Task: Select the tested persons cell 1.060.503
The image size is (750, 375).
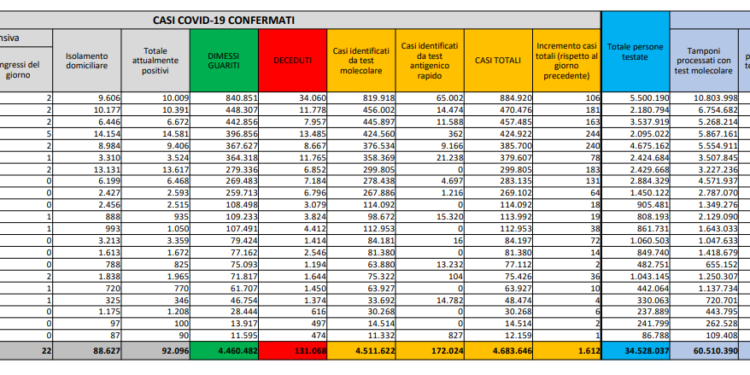Action: click(x=635, y=240)
